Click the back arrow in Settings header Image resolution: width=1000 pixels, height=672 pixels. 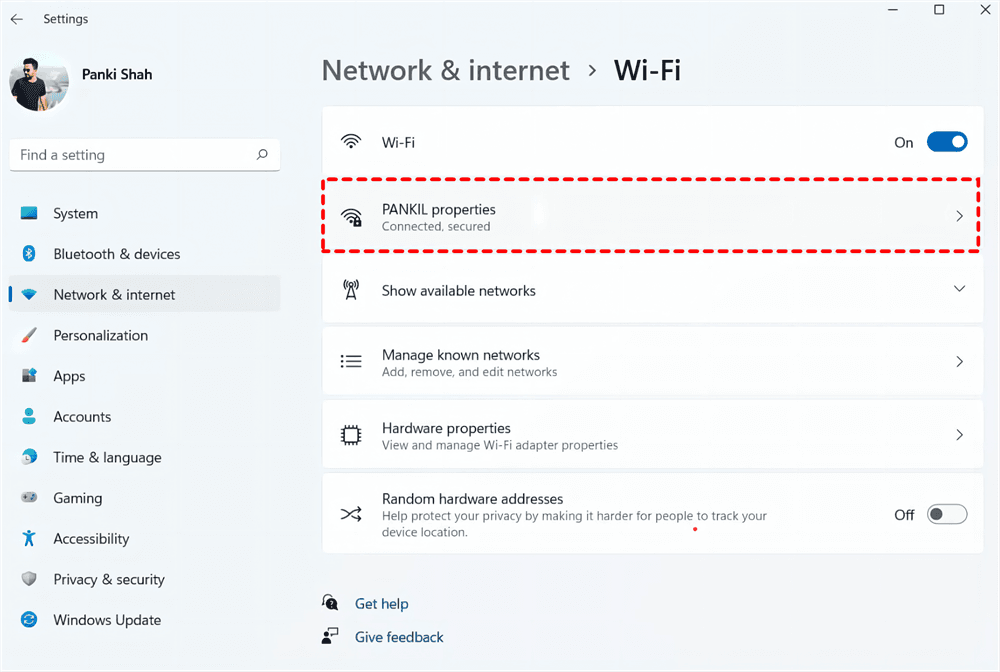pyautogui.click(x=17, y=19)
